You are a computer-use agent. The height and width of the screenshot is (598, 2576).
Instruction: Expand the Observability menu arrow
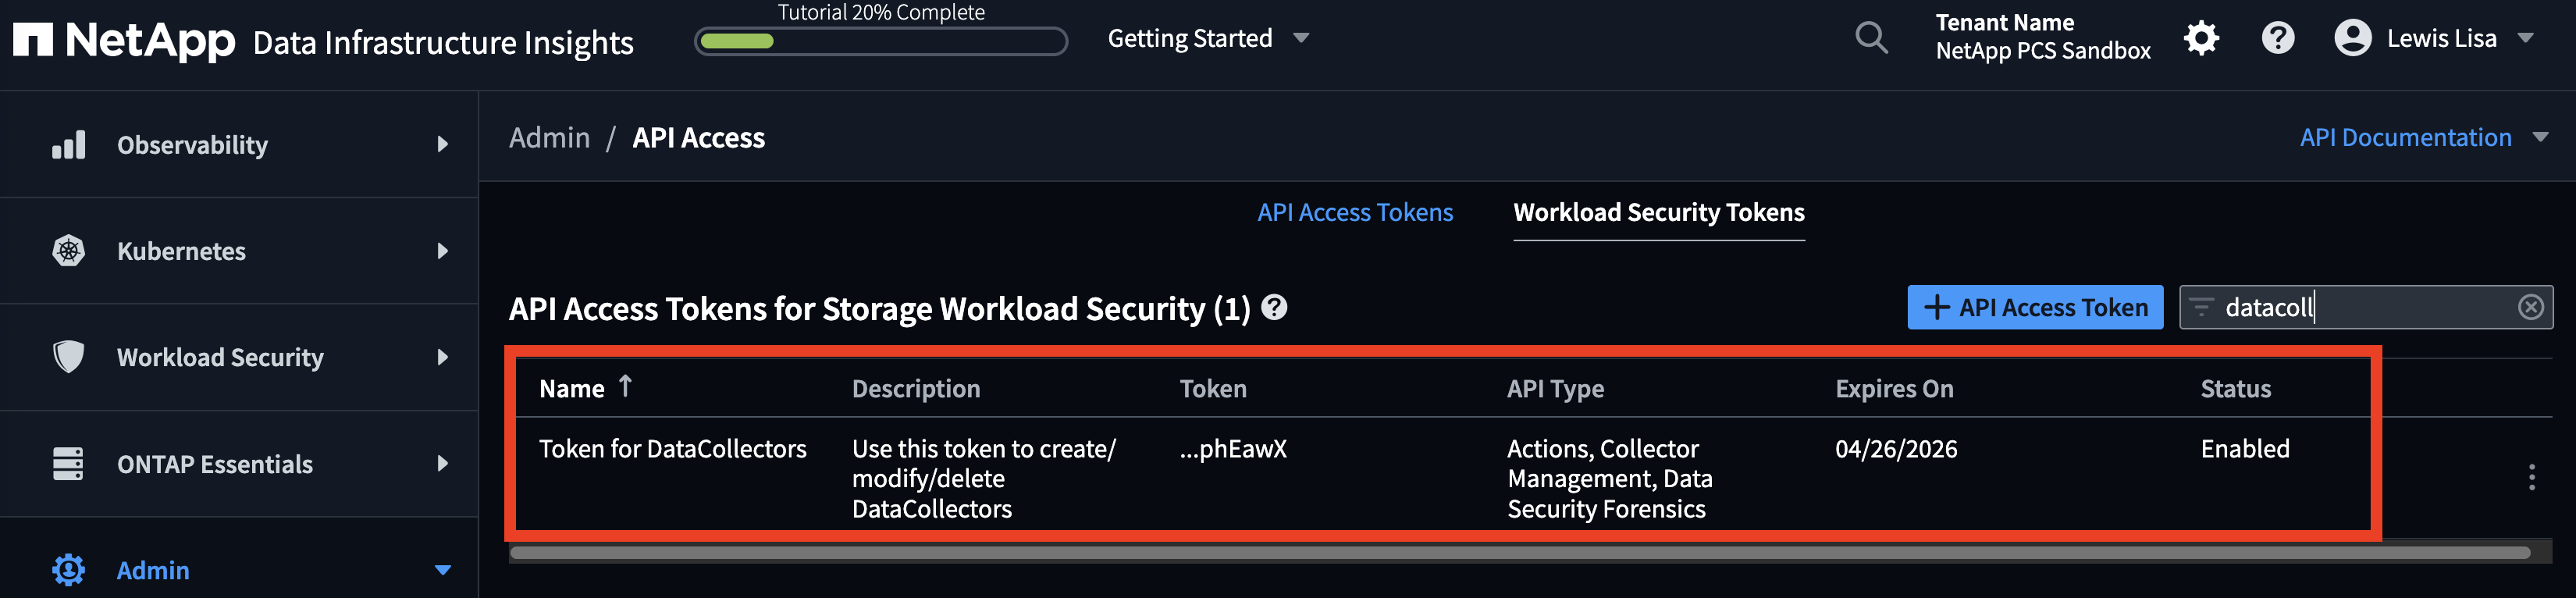pos(442,145)
